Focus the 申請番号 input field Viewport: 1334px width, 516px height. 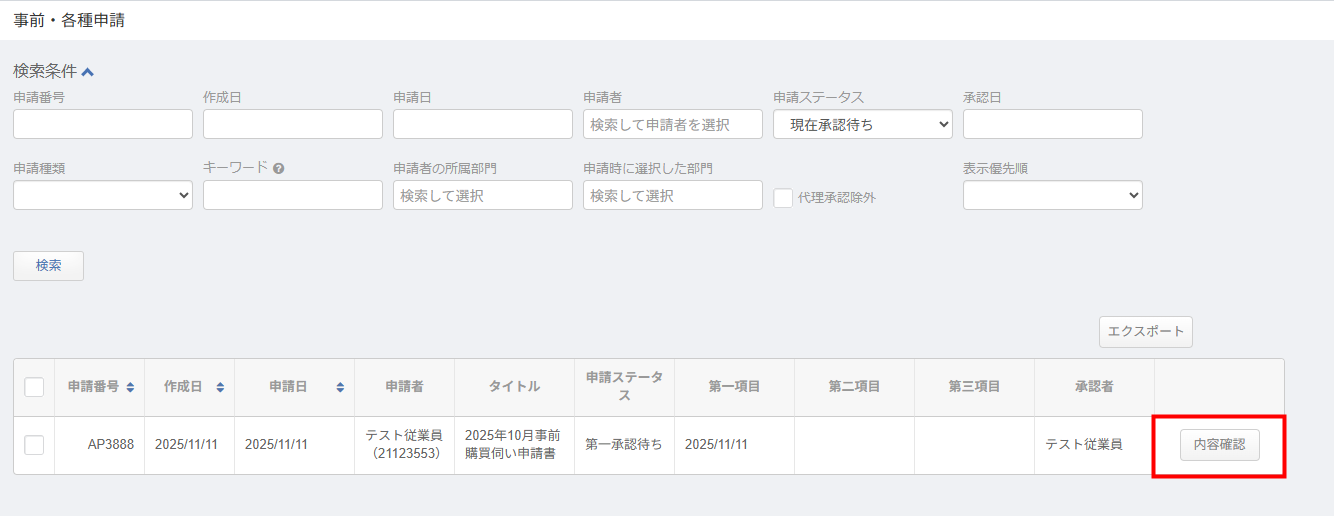(x=102, y=124)
